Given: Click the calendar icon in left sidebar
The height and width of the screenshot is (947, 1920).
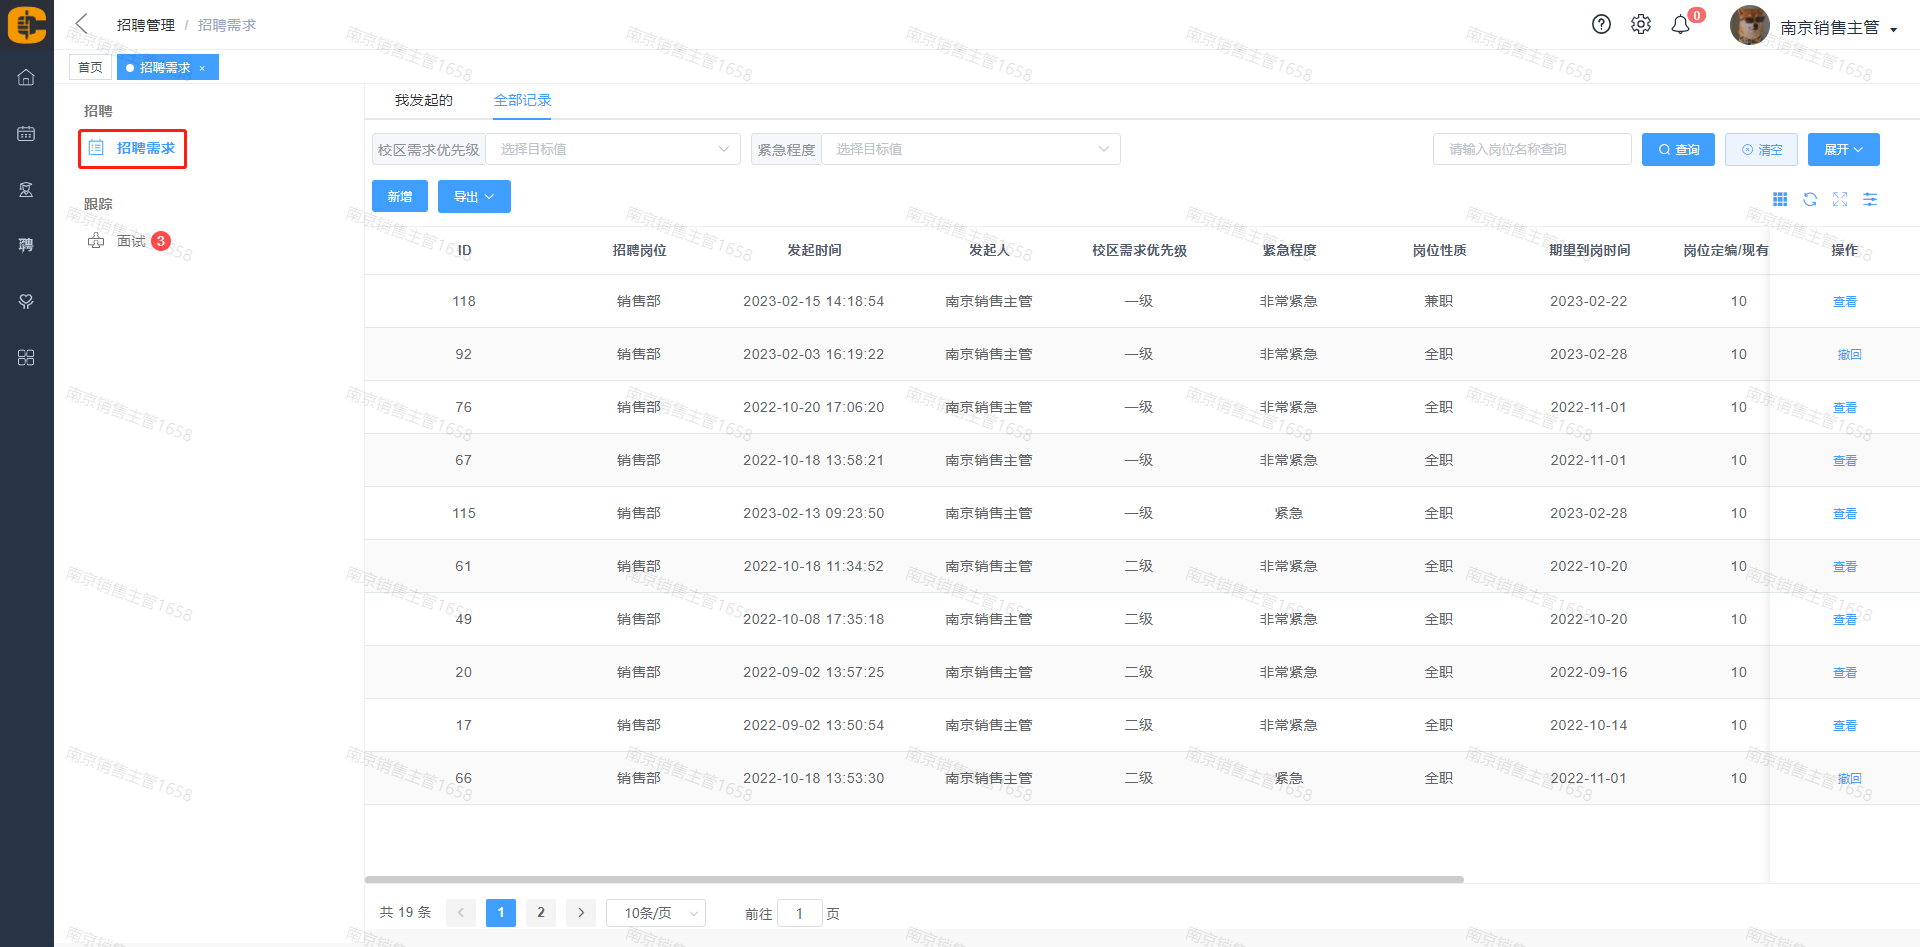Looking at the screenshot, I should click(x=26, y=134).
